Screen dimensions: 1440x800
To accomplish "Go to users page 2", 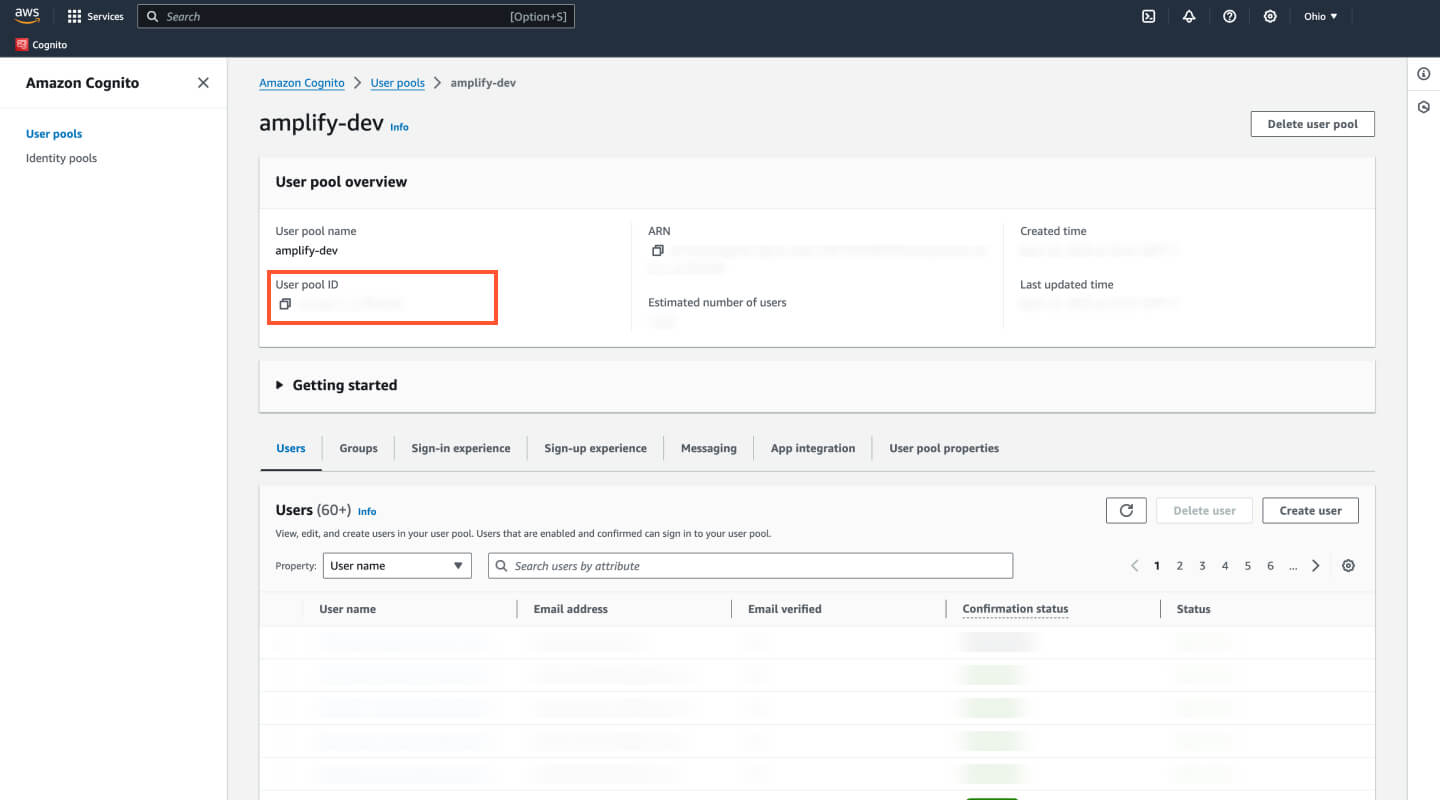I will (1180, 566).
